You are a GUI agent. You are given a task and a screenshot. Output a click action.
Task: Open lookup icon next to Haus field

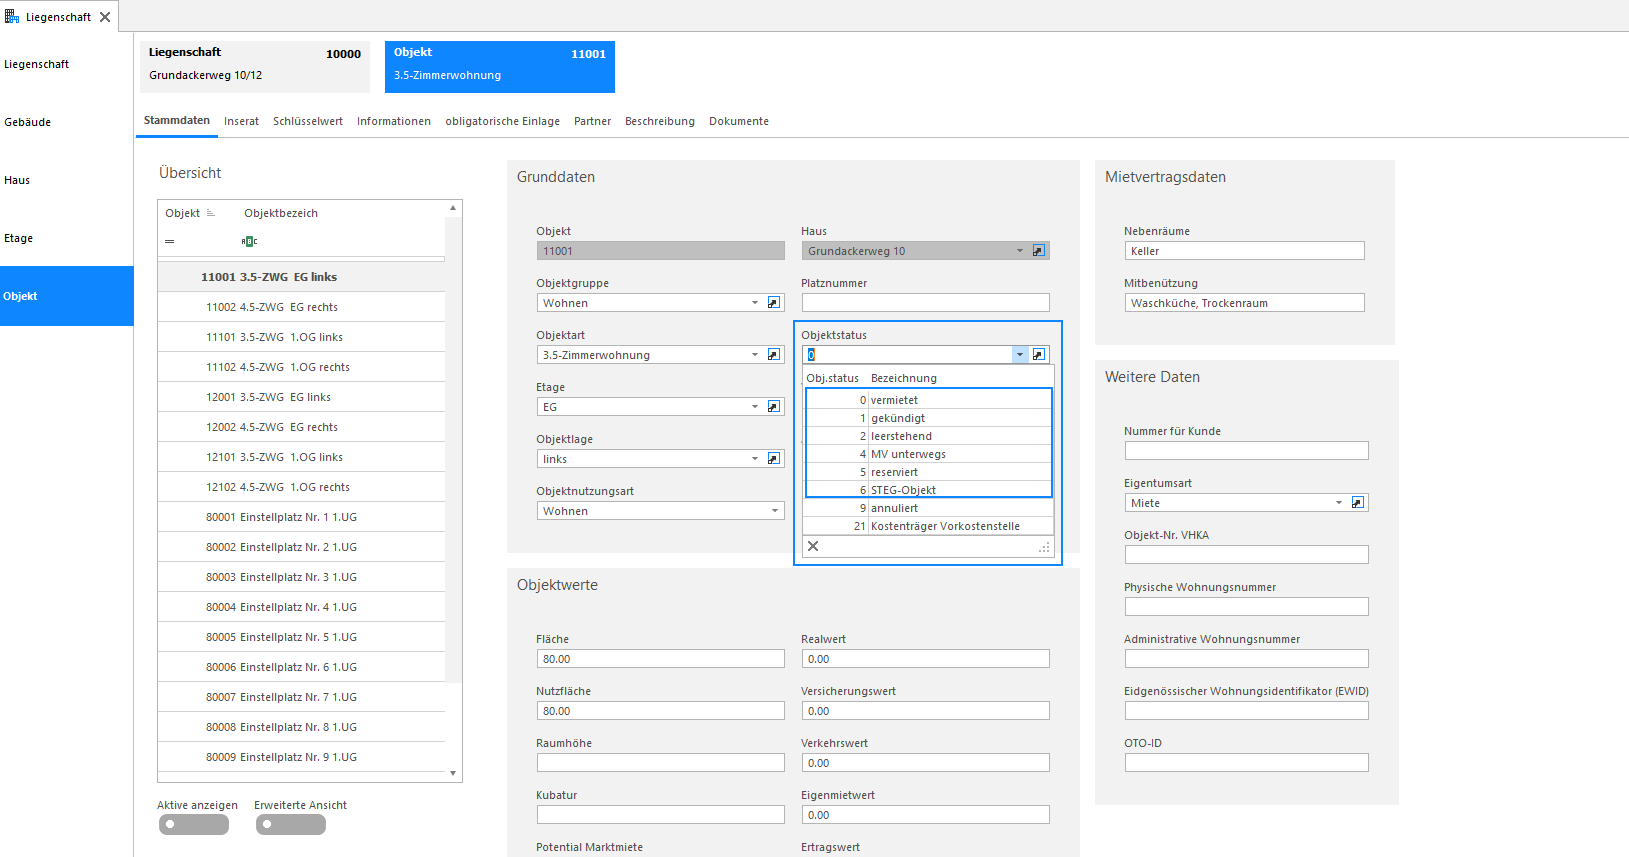click(1039, 251)
